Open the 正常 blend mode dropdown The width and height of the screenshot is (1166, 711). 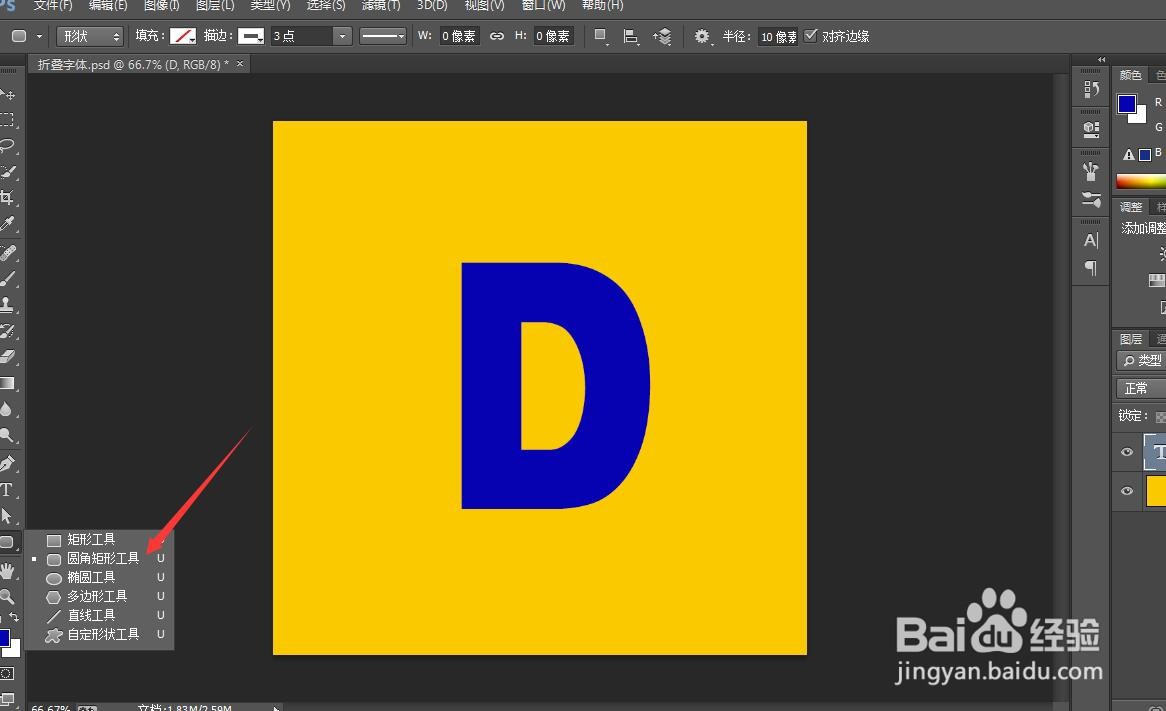[x=1141, y=388]
